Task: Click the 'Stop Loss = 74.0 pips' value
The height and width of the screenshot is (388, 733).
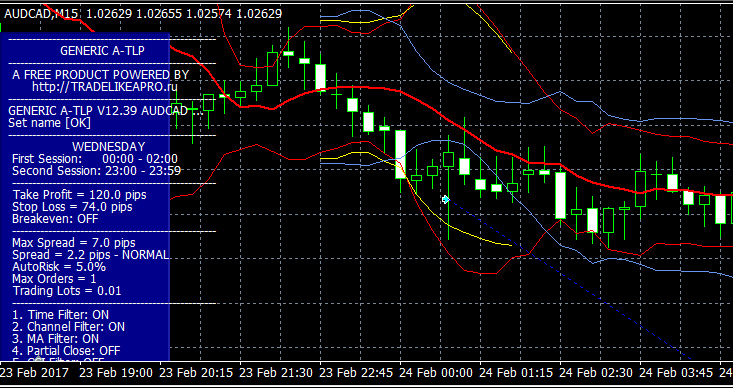Action: [x=72, y=206]
